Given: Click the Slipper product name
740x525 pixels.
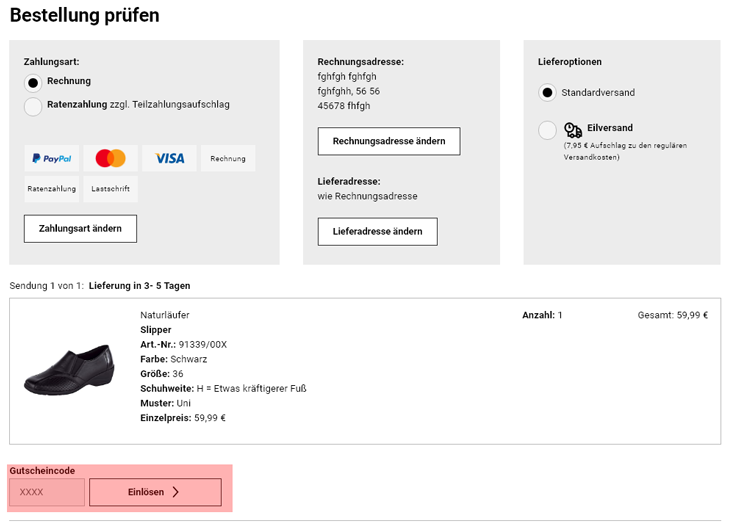Looking at the screenshot, I should tap(156, 330).
